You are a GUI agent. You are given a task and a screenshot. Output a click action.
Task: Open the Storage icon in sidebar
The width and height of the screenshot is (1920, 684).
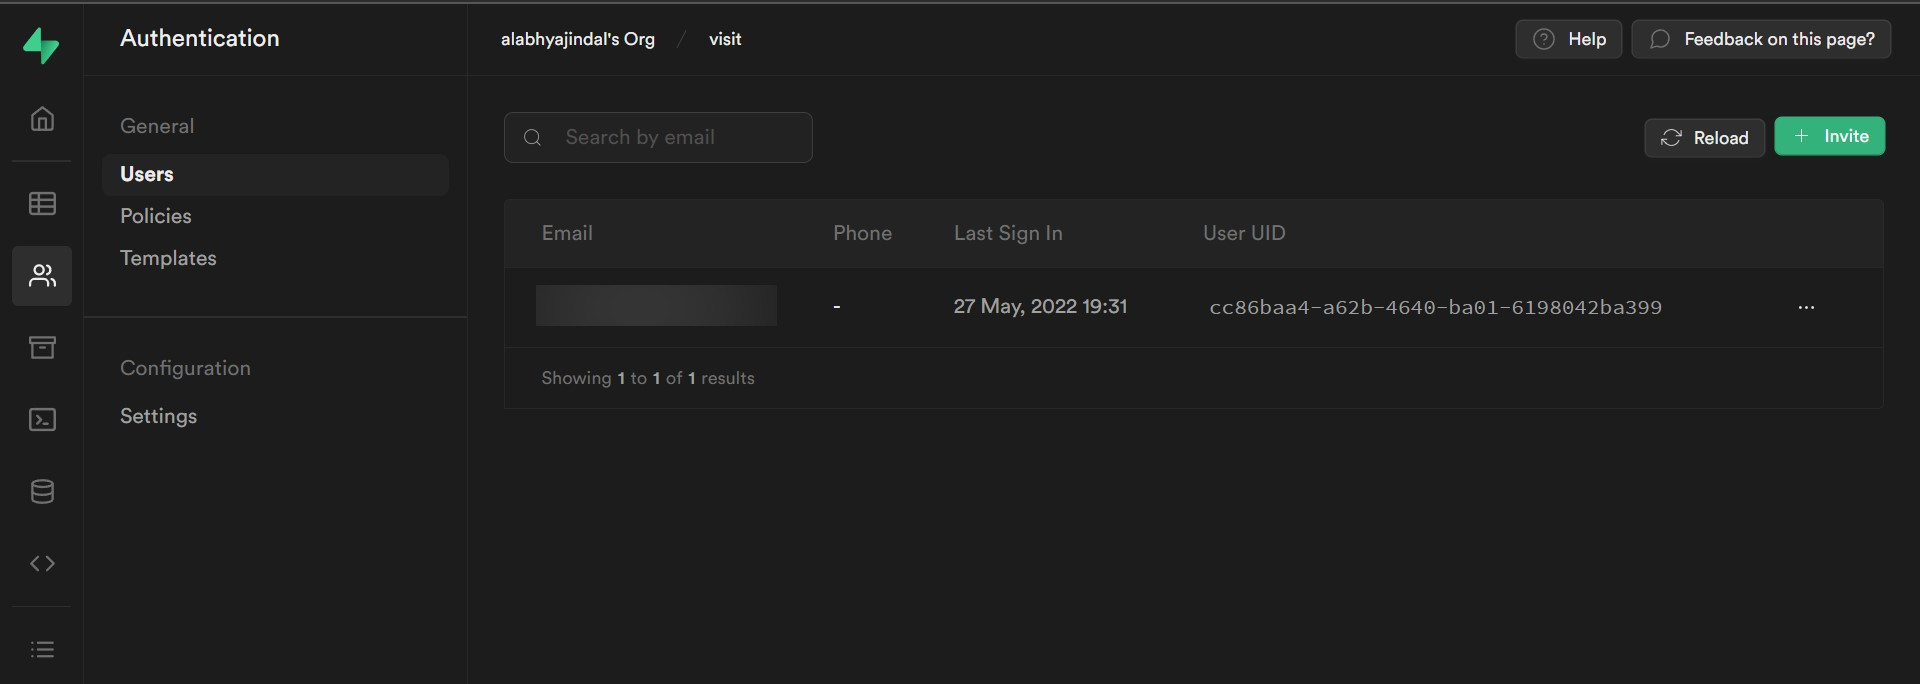(x=42, y=347)
